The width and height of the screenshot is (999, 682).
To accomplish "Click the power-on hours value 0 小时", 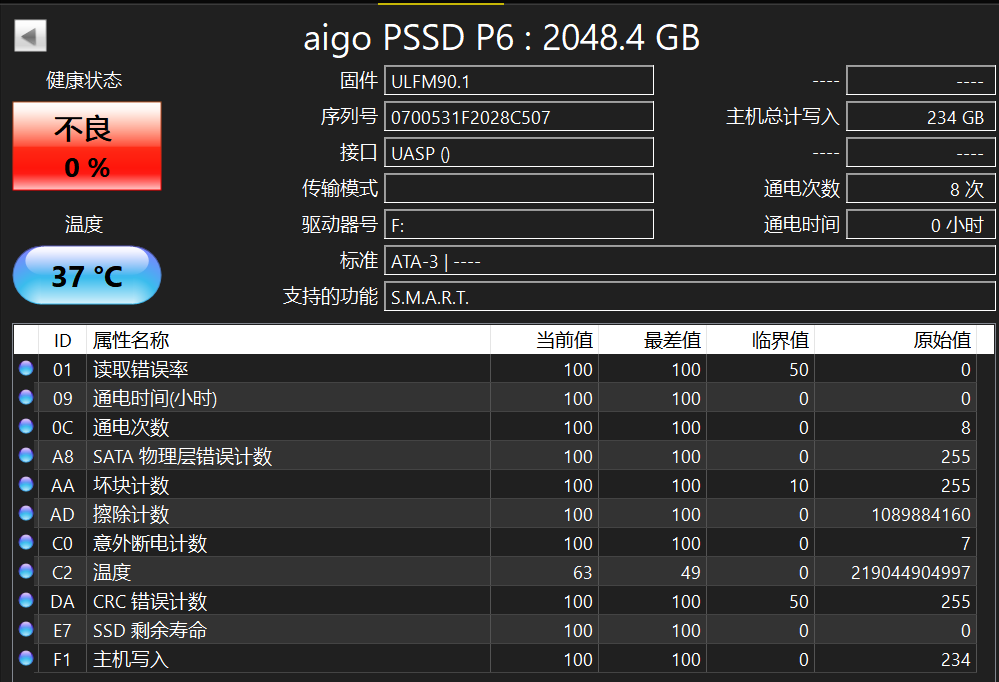I will [x=921, y=224].
